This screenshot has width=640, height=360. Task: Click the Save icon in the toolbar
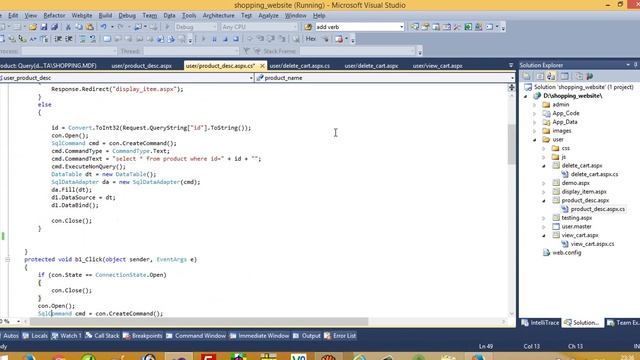click(44, 27)
